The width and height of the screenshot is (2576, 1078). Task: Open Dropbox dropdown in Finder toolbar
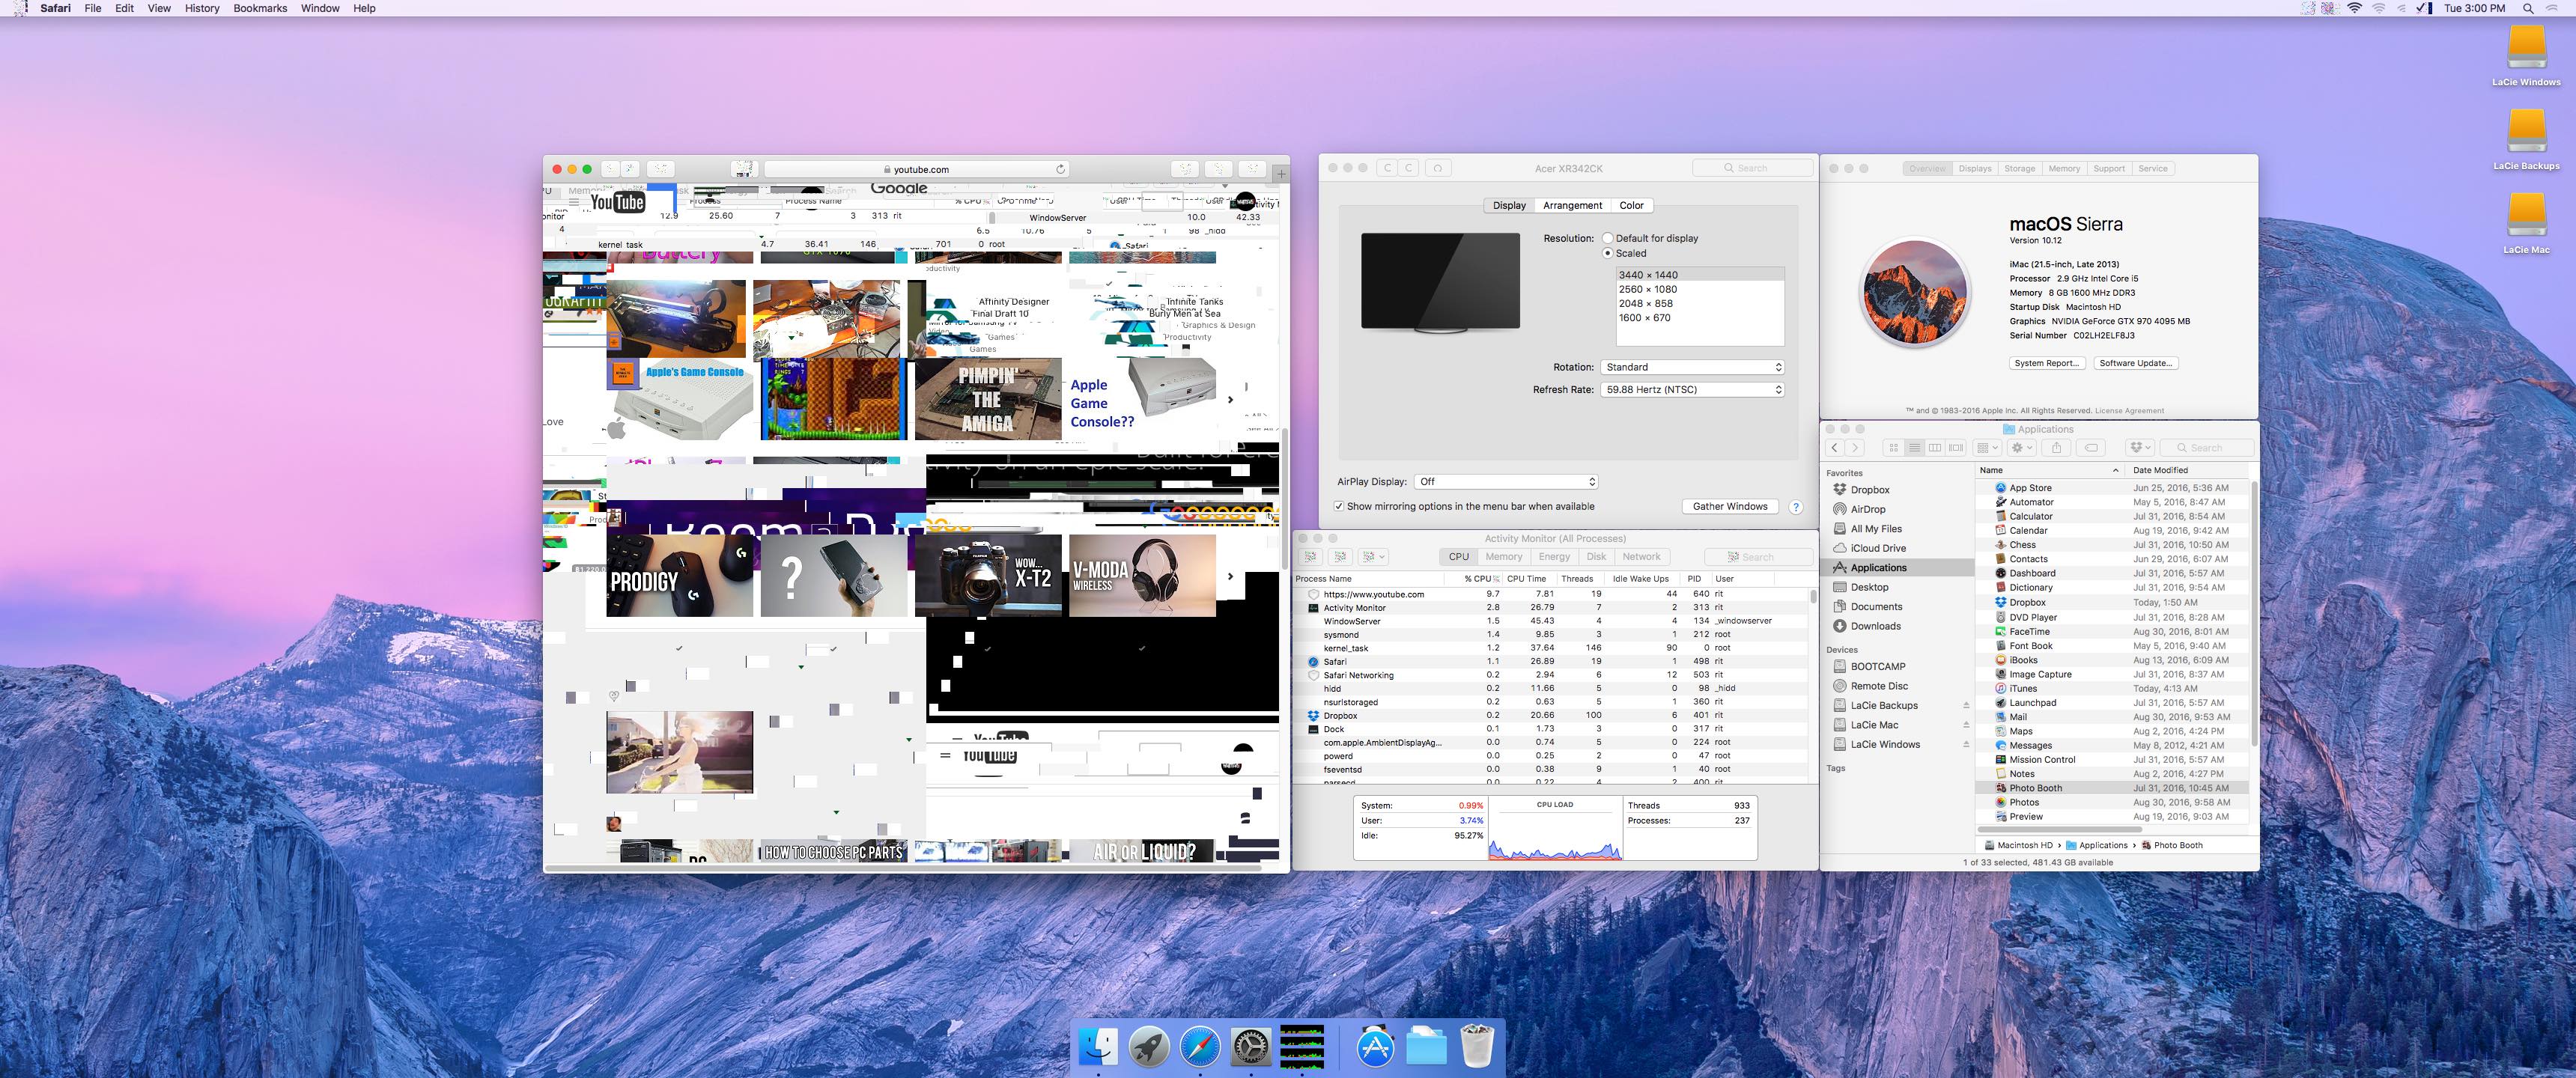(x=2139, y=448)
